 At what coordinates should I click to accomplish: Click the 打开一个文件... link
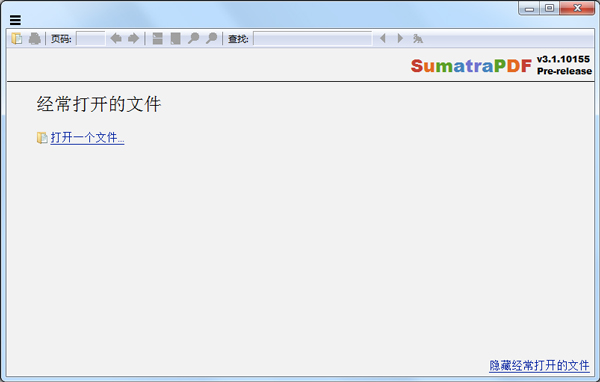pos(87,137)
